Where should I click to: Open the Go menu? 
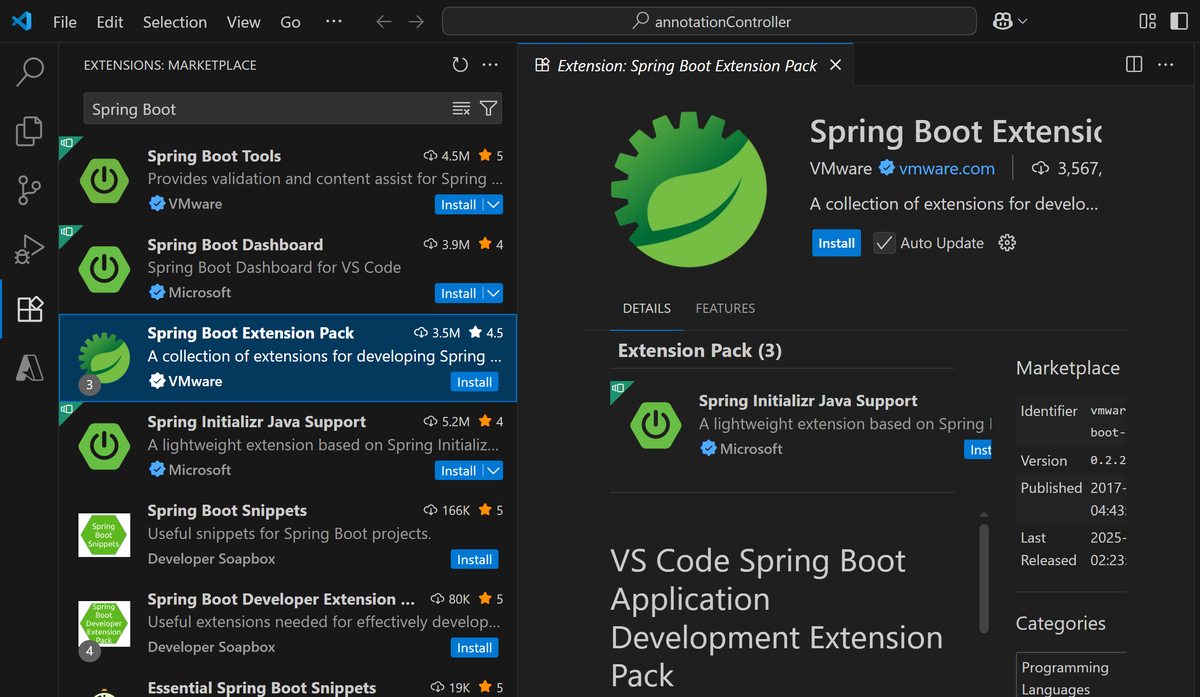tap(291, 21)
